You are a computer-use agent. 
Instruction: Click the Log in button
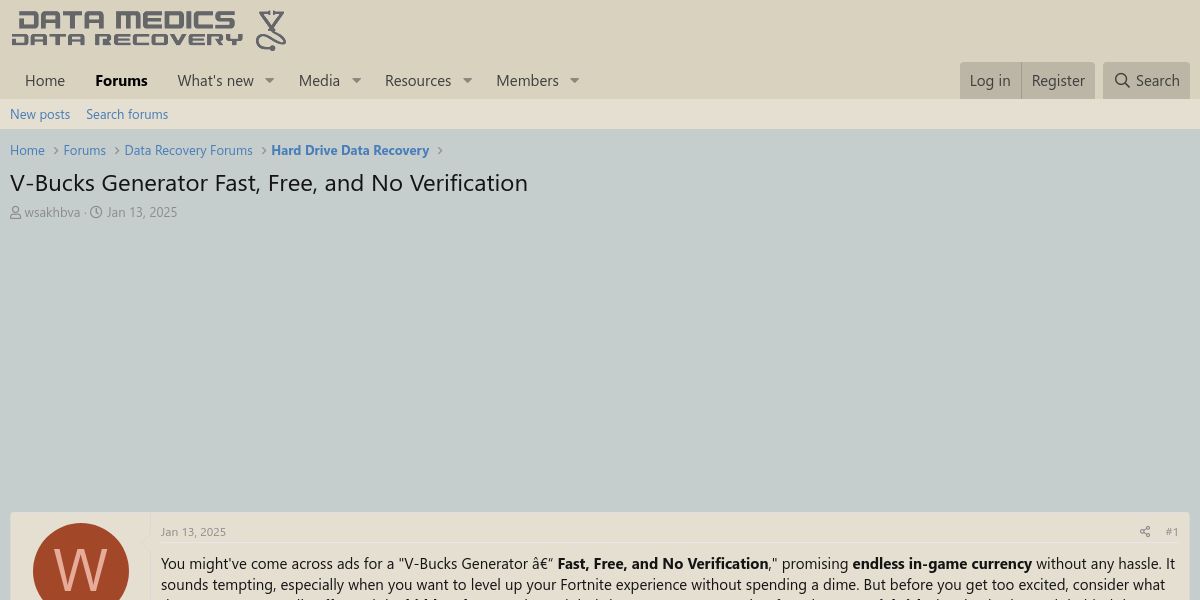990,81
